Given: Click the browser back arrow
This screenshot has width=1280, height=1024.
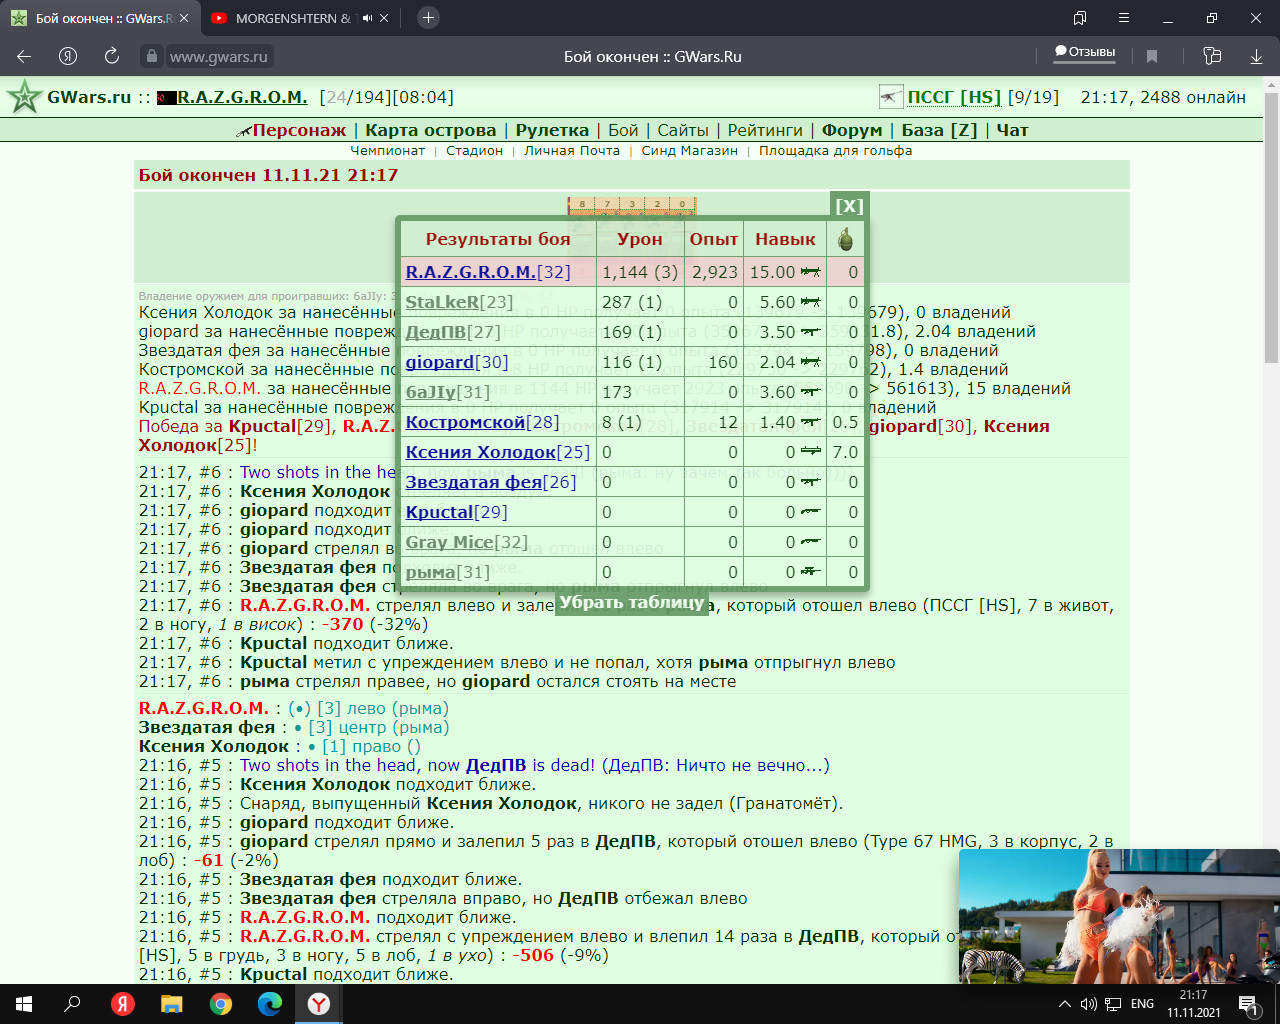Looking at the screenshot, I should tap(23, 56).
